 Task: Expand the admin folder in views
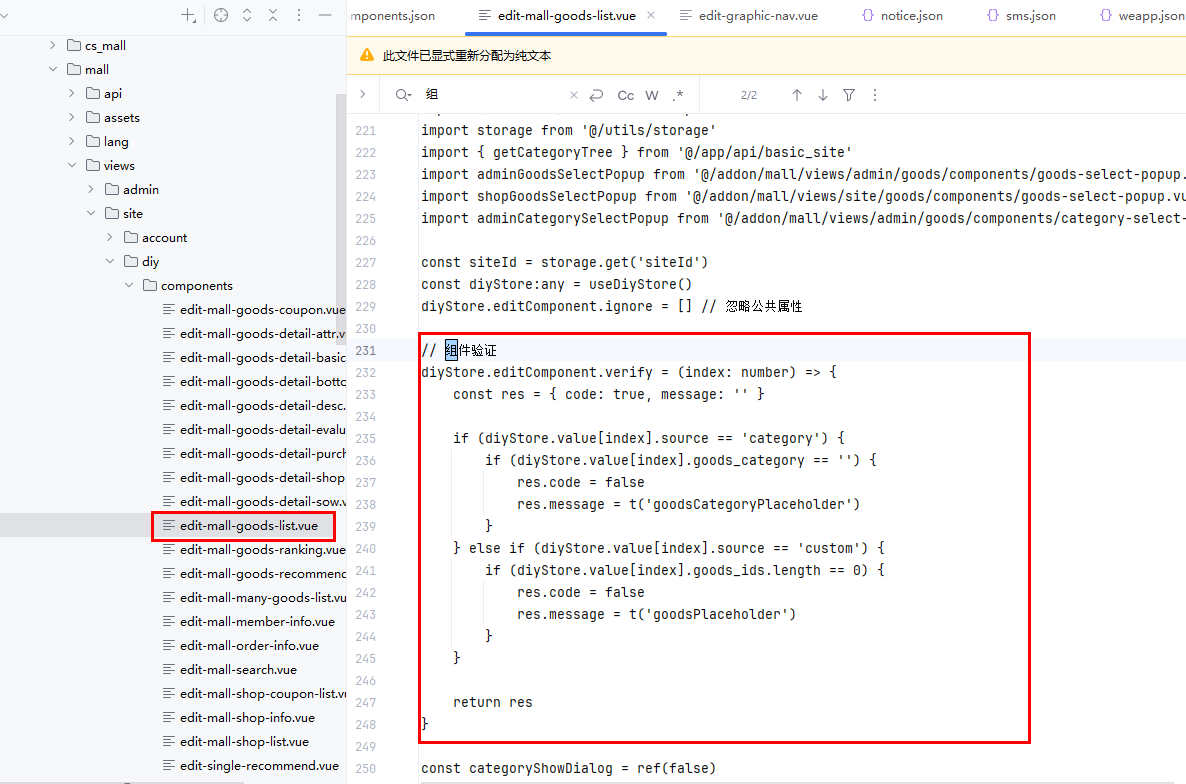91,190
